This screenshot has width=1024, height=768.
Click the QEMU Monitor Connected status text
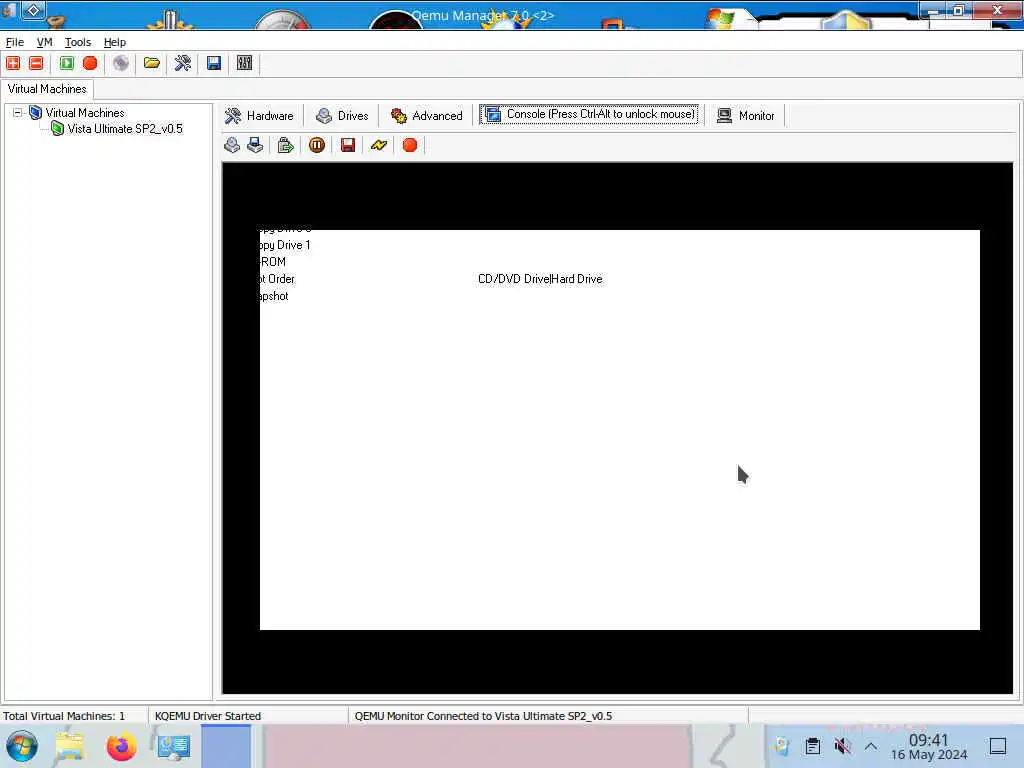(x=483, y=716)
